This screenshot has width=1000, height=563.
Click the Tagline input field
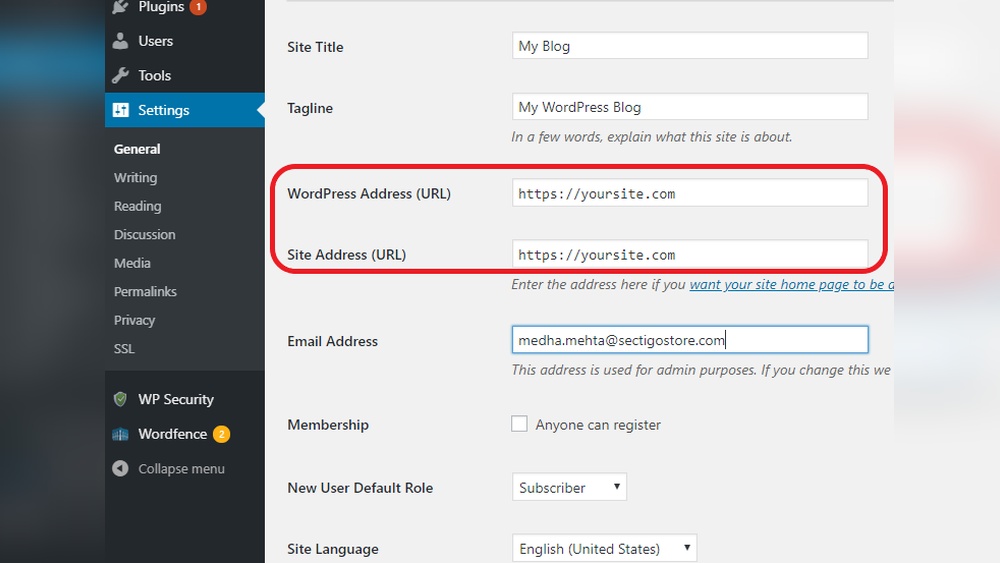pos(690,107)
